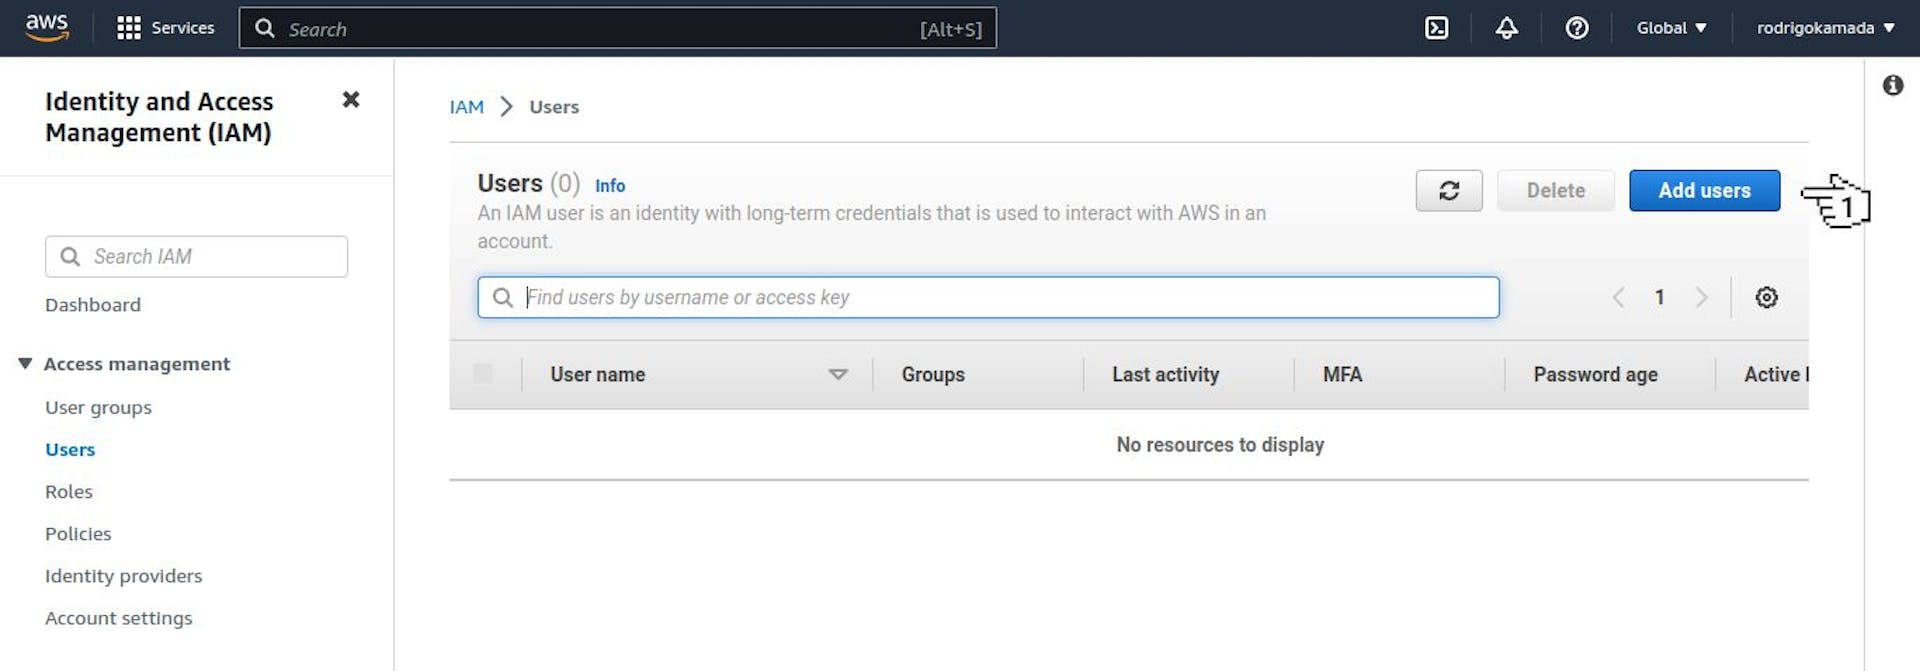
Task: Open the info panel icon
Action: 1892,86
